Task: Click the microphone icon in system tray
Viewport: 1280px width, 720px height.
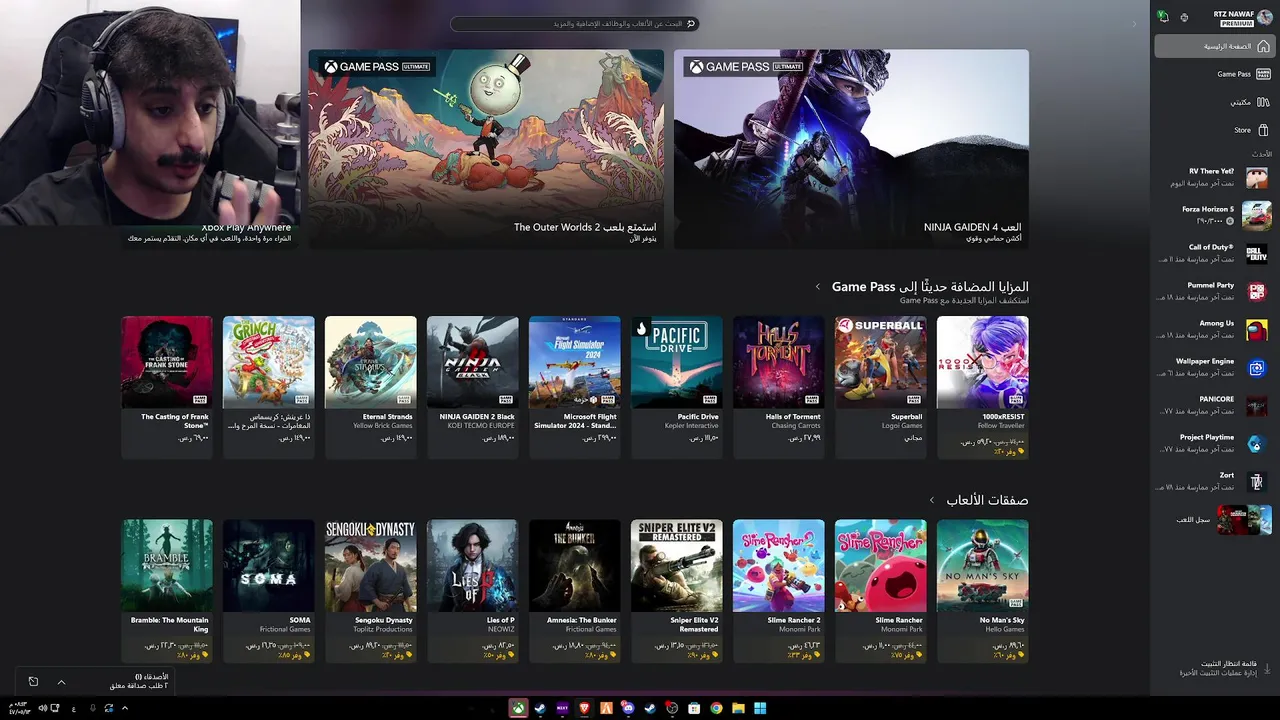Action: point(92,708)
